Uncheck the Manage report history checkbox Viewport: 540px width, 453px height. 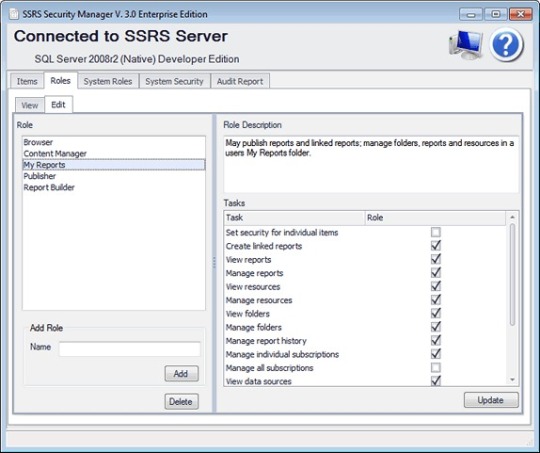(436, 340)
